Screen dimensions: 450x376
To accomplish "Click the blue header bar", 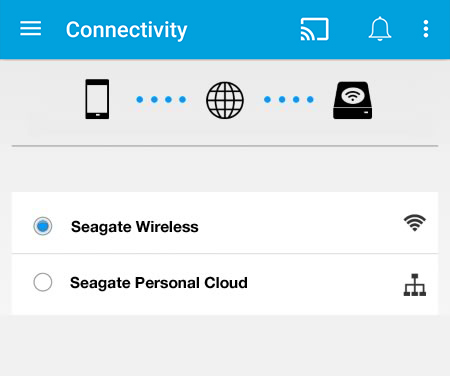I will (225, 29).
